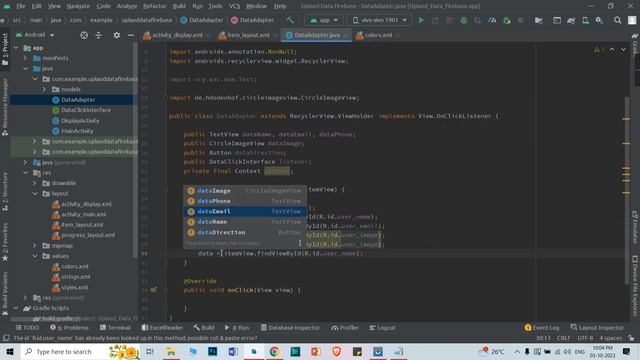
Task: Open Project panel settings gear
Action: tap(117, 35)
